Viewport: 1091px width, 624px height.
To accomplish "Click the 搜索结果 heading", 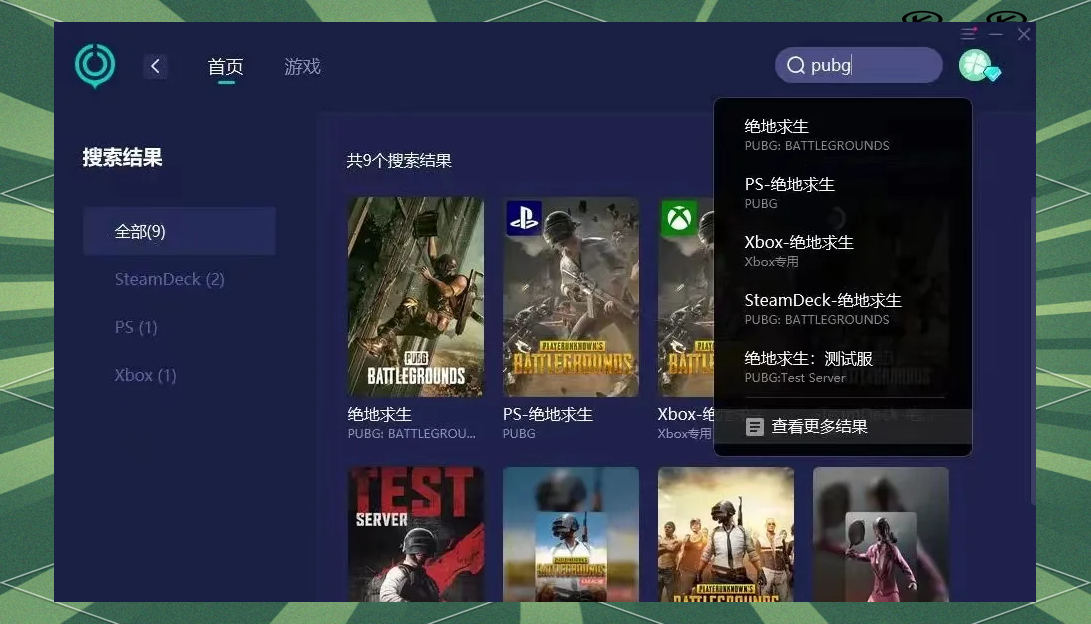I will click(x=122, y=157).
